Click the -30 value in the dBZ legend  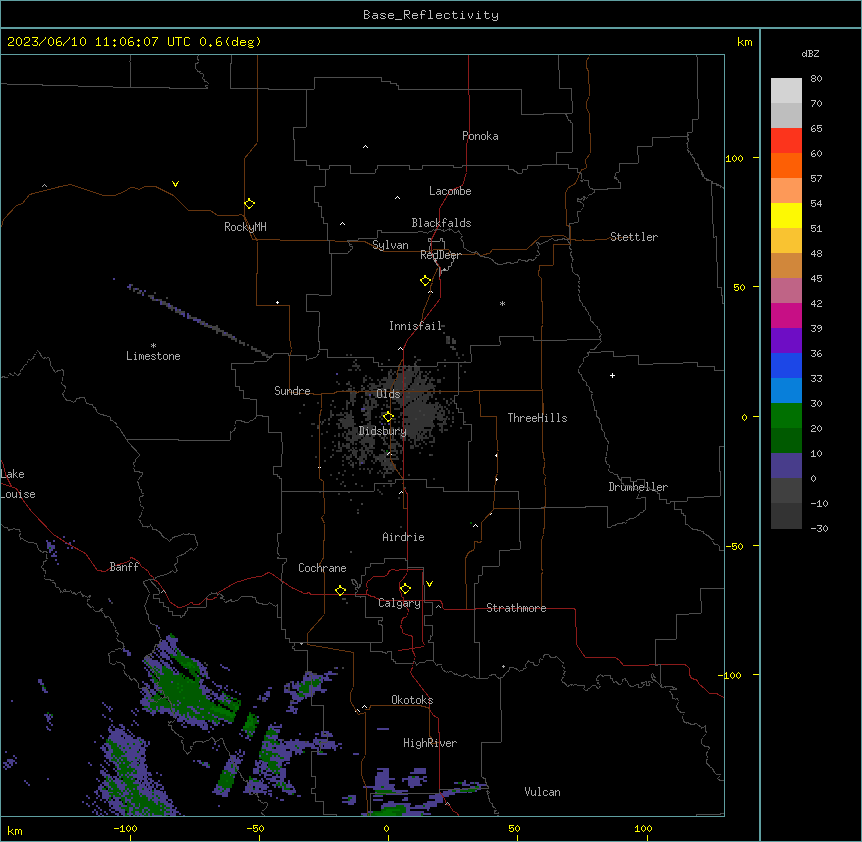[819, 528]
